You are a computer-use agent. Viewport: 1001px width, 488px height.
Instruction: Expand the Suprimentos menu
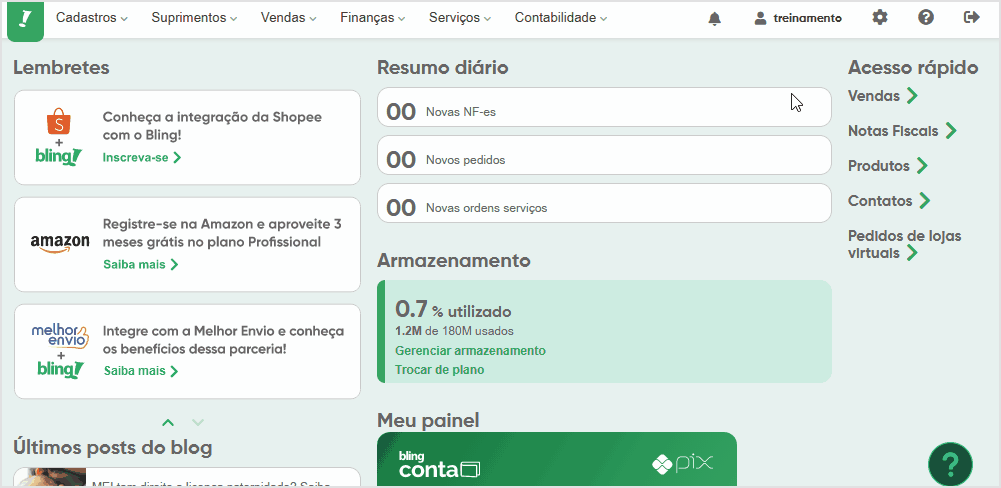pyautogui.click(x=194, y=18)
